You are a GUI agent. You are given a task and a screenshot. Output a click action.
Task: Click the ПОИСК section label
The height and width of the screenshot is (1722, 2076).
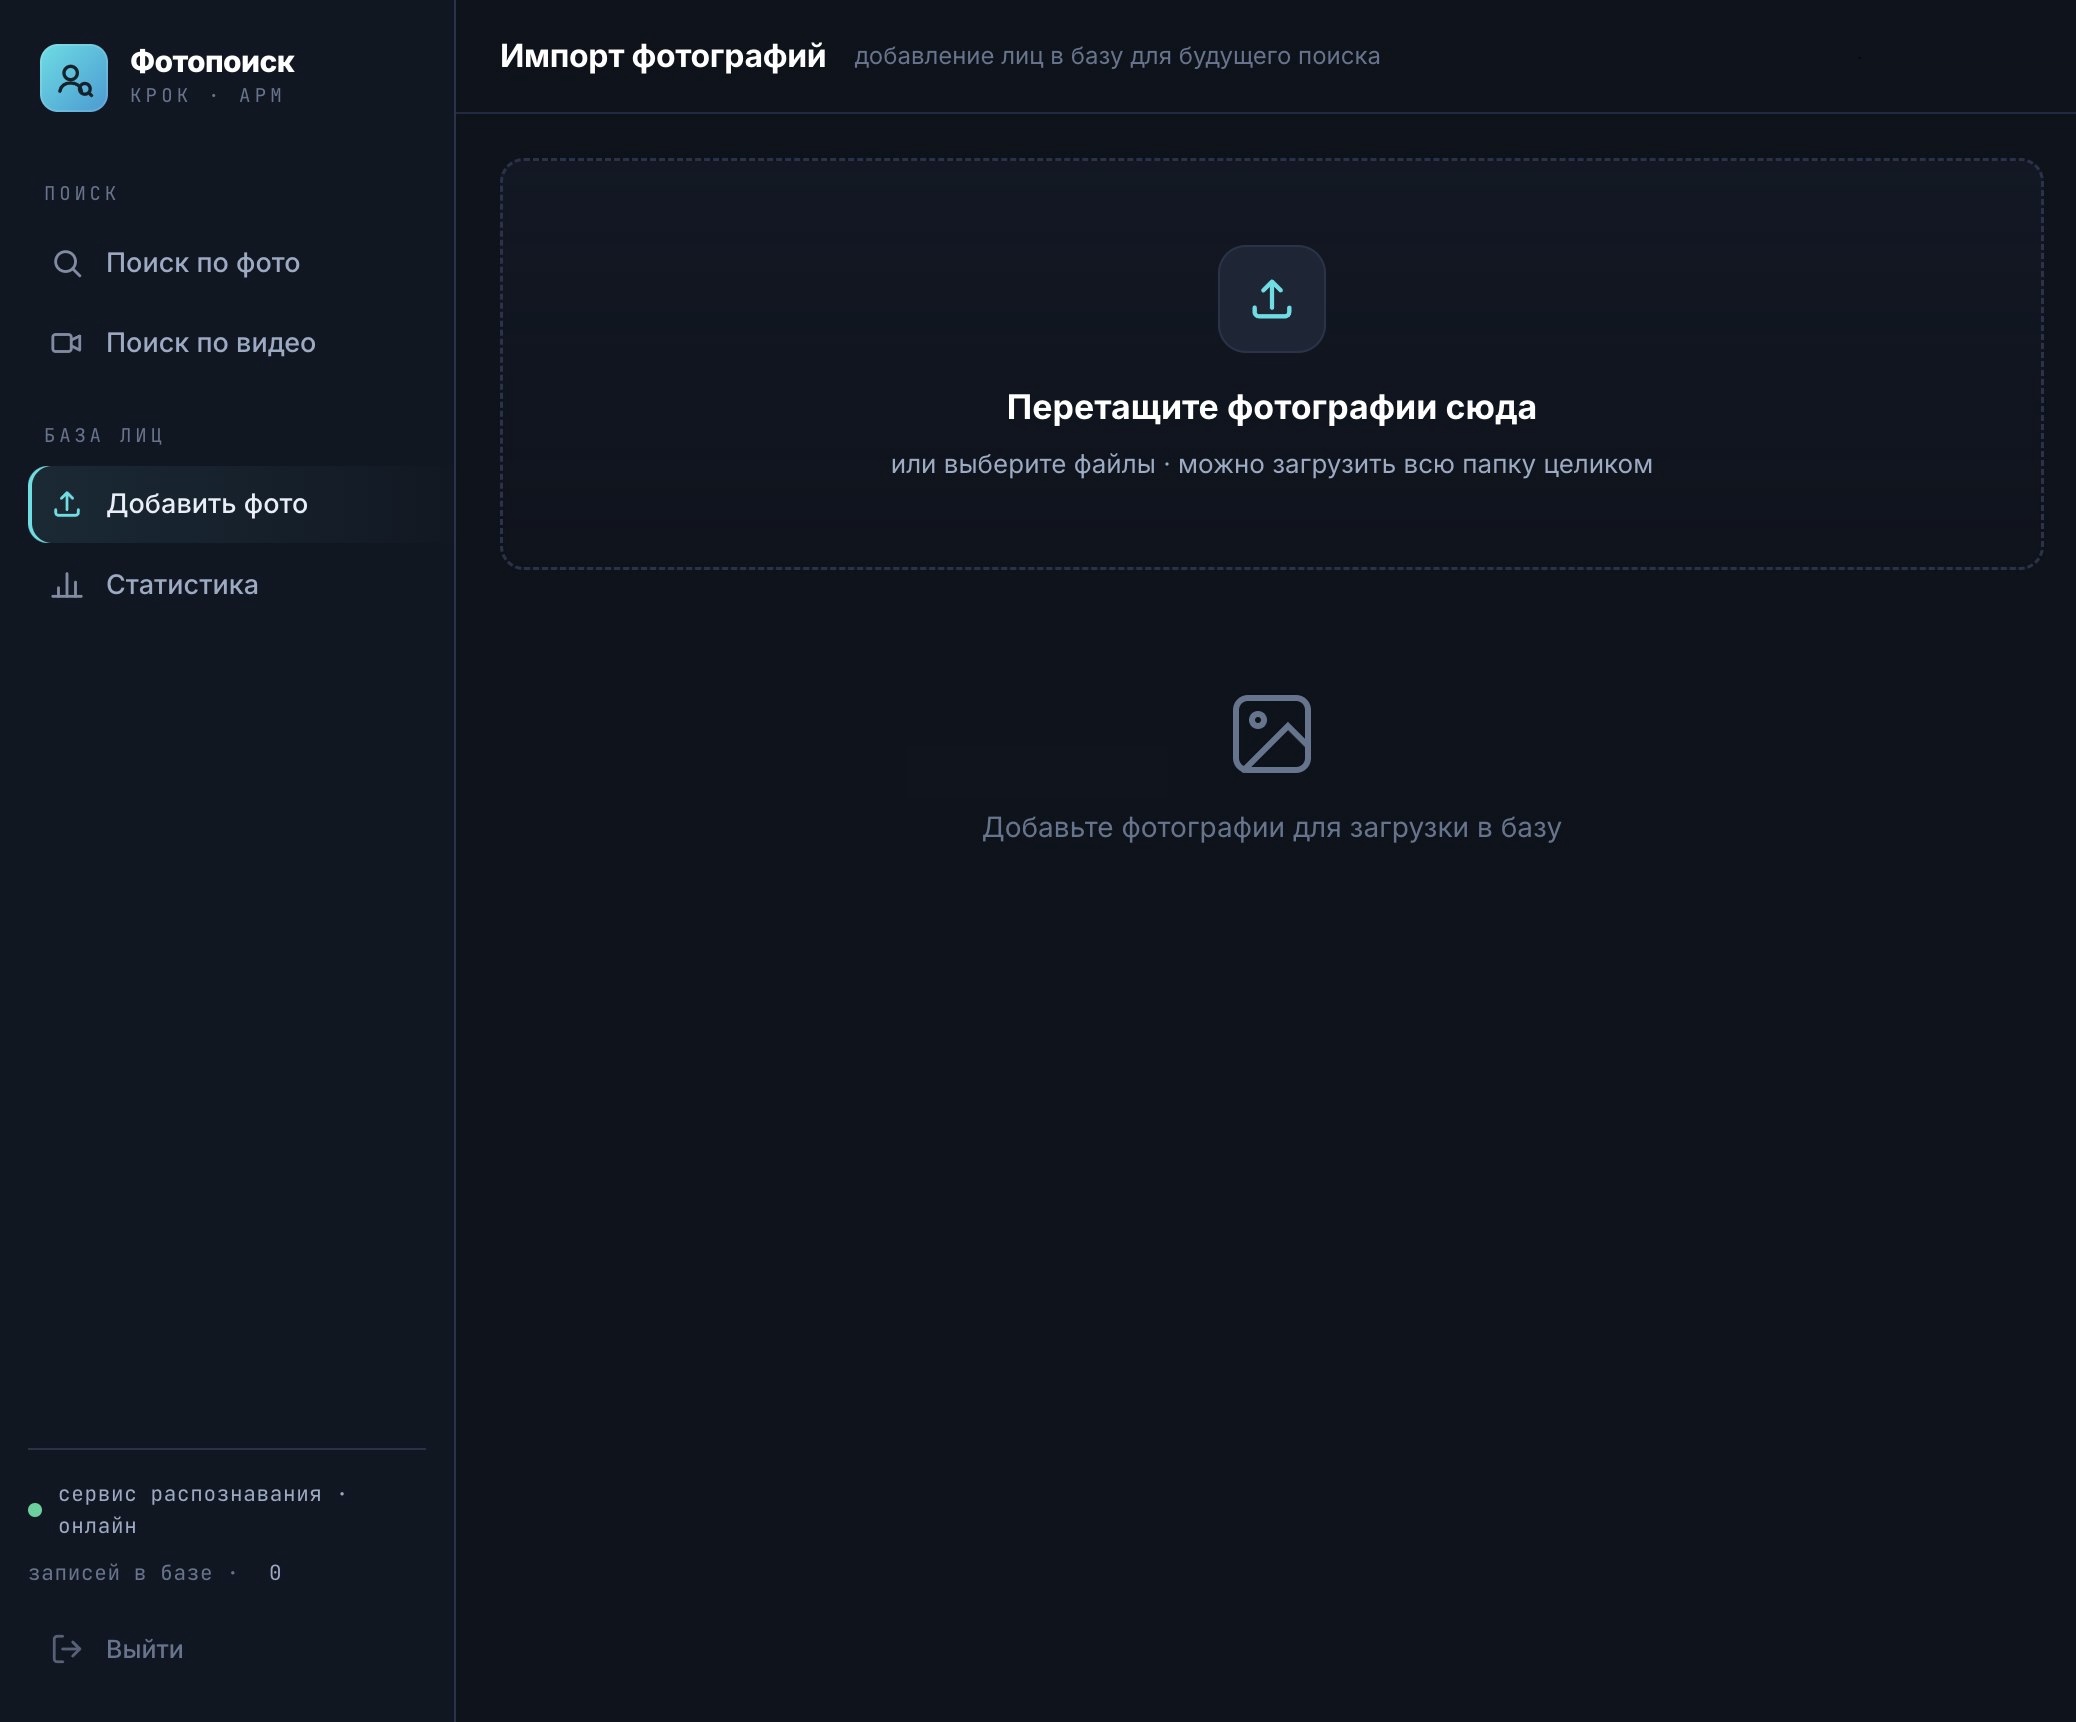tap(81, 194)
